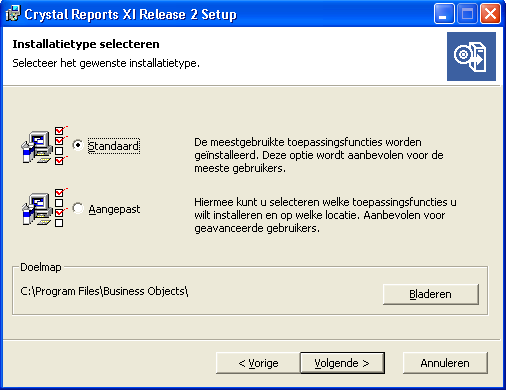Click the C:\Program Files\Business Objects\ path text

pos(104,291)
